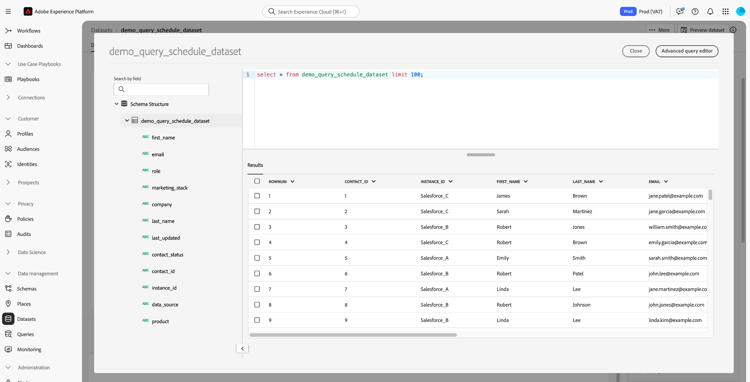Toggle the hamburger navigation menu
The width and height of the screenshot is (750, 382).
click(8, 11)
